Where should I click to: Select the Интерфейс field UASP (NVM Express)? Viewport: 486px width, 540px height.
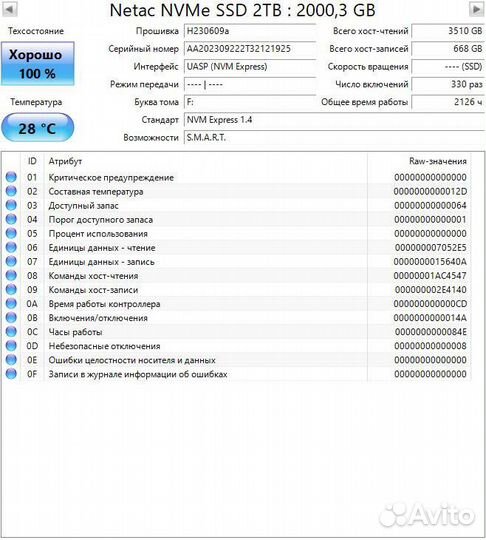[x=250, y=67]
